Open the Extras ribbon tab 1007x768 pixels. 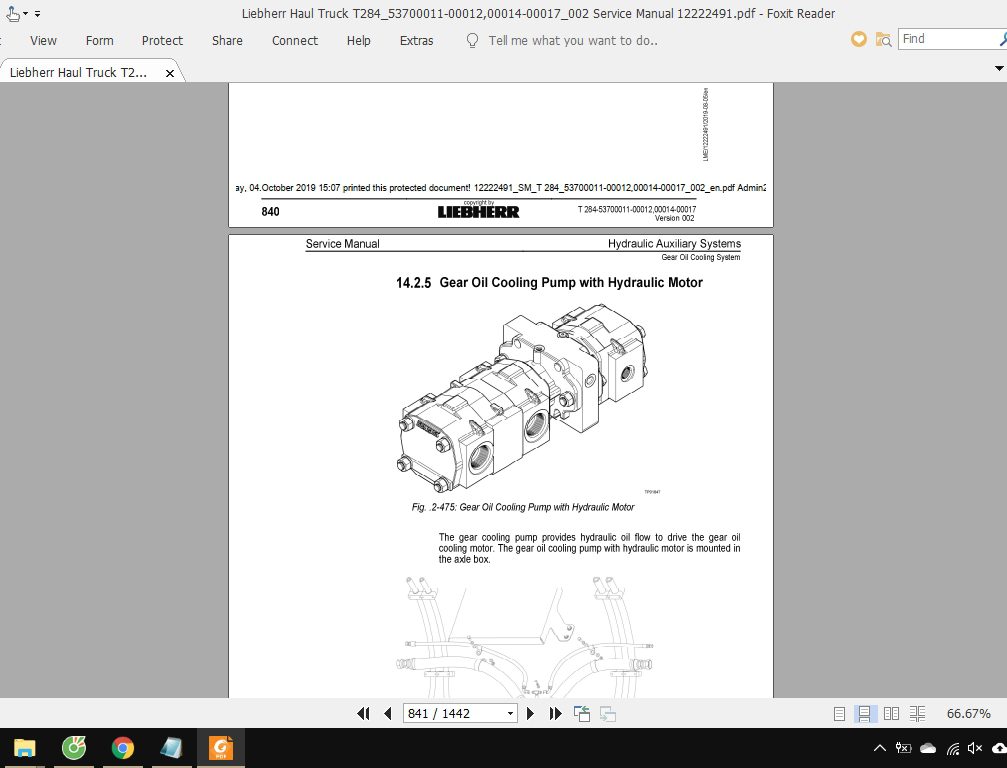click(x=416, y=40)
